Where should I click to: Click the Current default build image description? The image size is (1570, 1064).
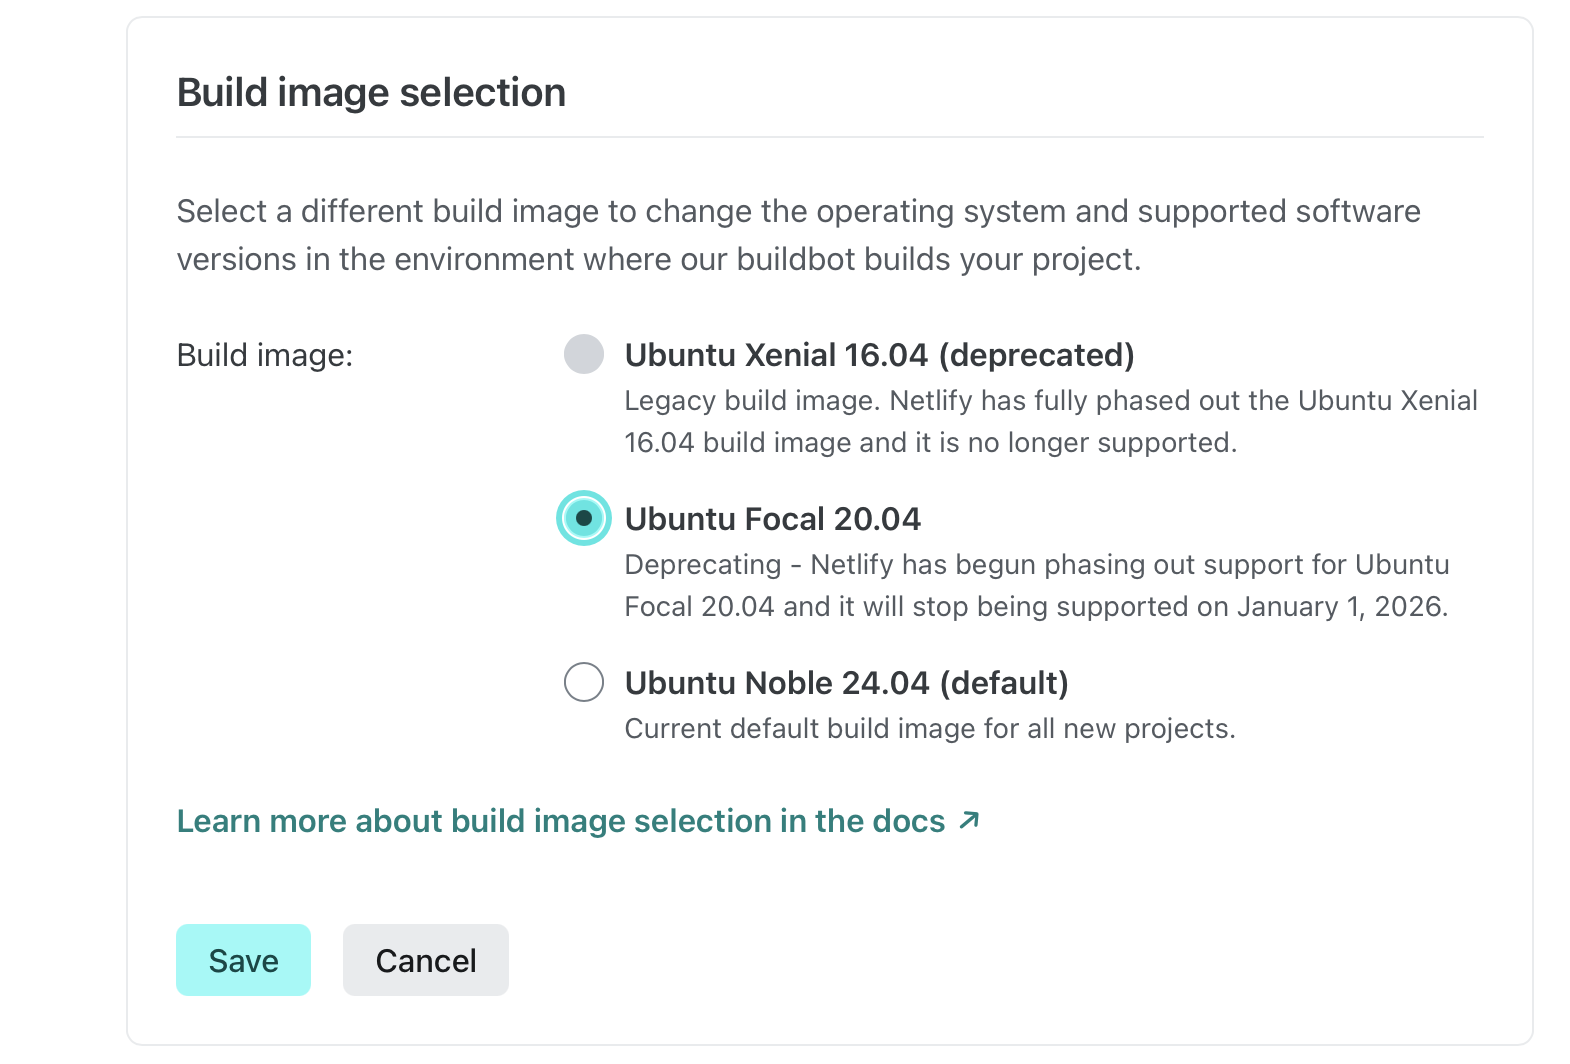pyautogui.click(x=930, y=729)
